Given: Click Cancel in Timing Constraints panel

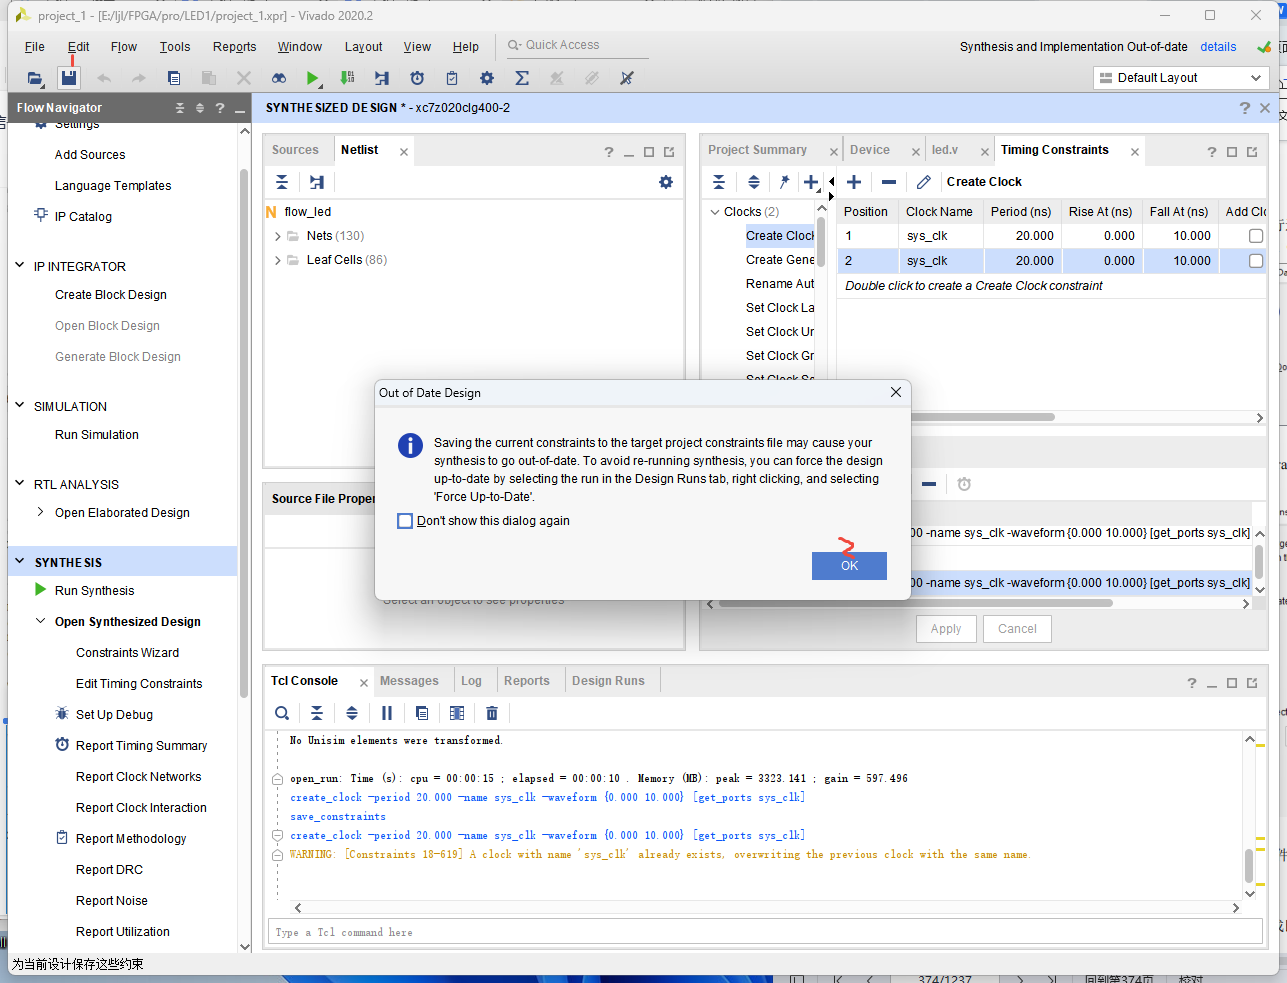Looking at the screenshot, I should click(x=1017, y=629).
